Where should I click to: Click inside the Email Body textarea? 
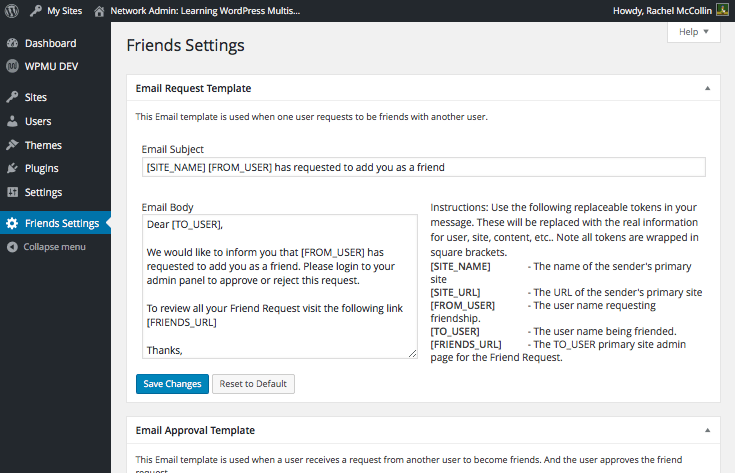279,286
